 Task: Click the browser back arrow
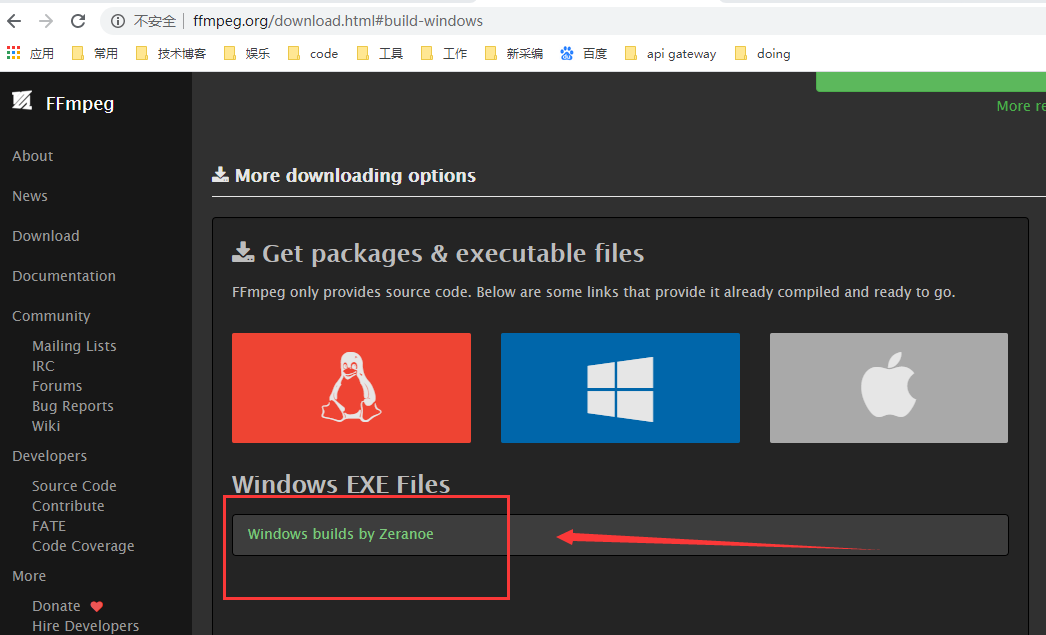[14, 21]
